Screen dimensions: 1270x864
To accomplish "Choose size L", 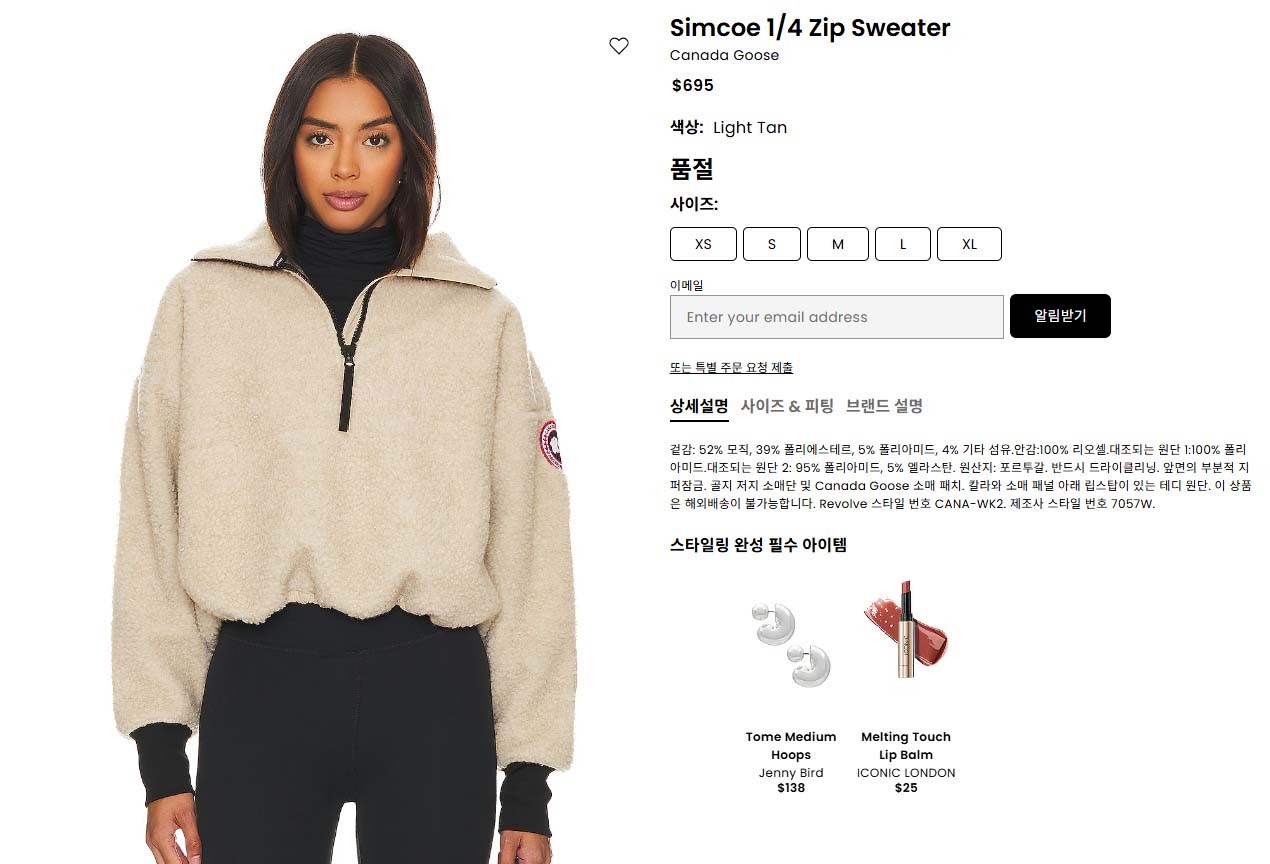I will pos(903,244).
